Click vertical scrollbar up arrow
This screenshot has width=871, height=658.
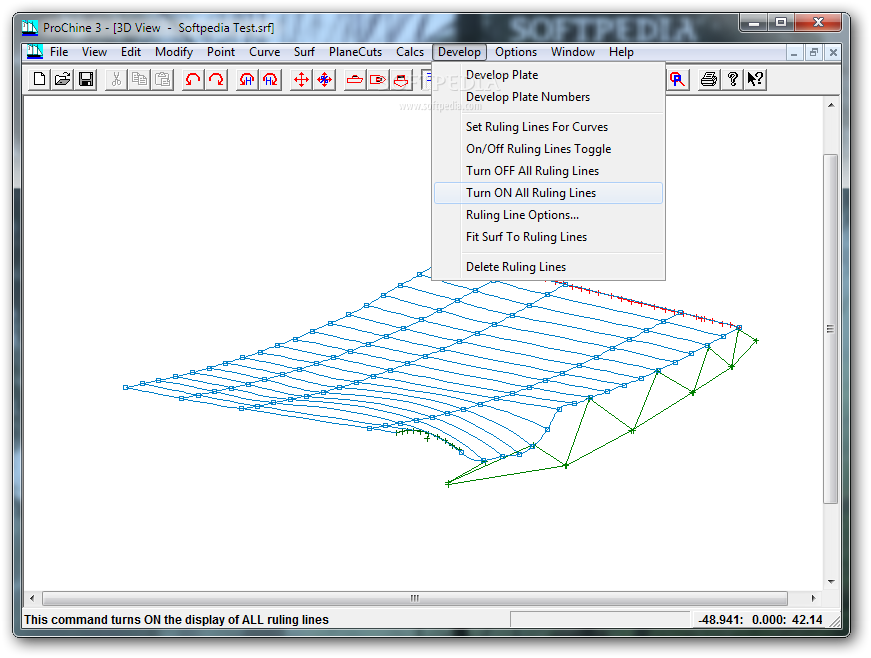coord(831,105)
